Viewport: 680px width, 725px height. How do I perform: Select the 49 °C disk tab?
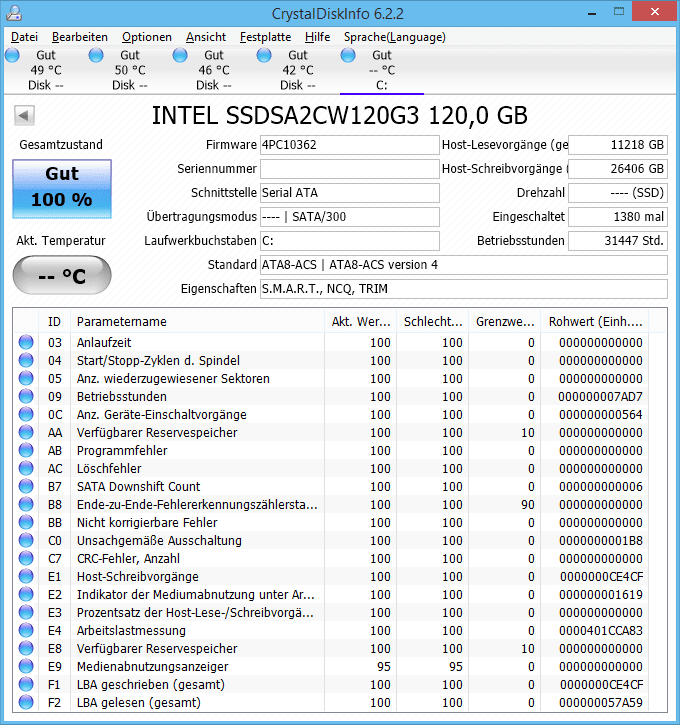[x=46, y=70]
